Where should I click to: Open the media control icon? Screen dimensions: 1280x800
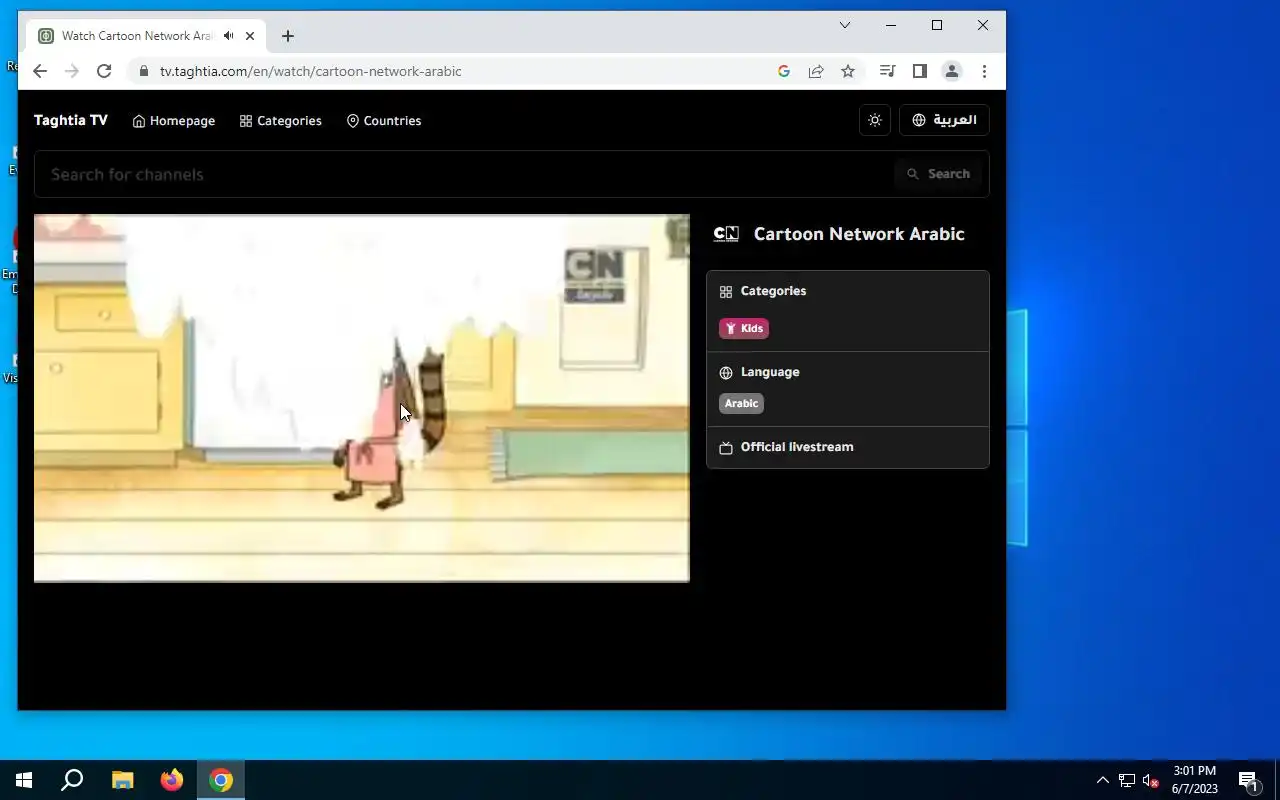tap(887, 71)
